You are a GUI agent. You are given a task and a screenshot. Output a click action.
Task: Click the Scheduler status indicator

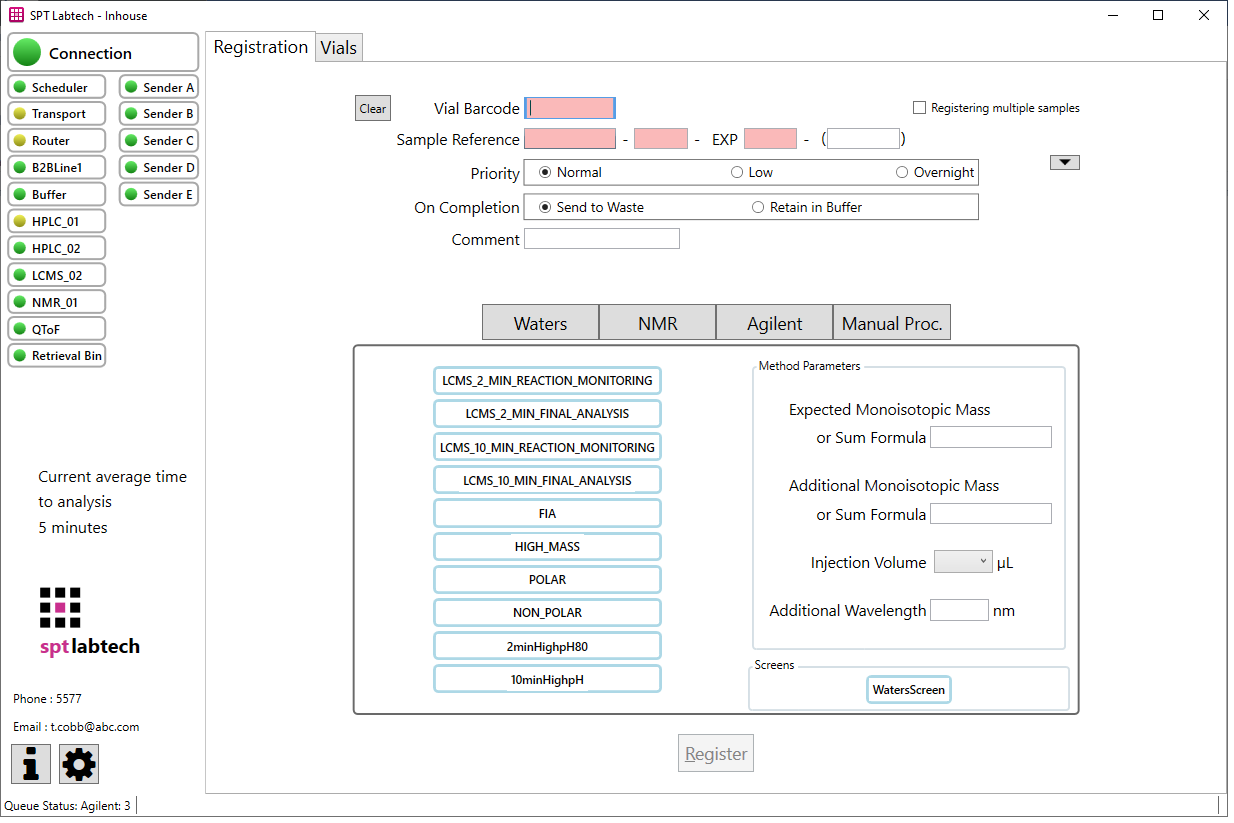point(56,87)
